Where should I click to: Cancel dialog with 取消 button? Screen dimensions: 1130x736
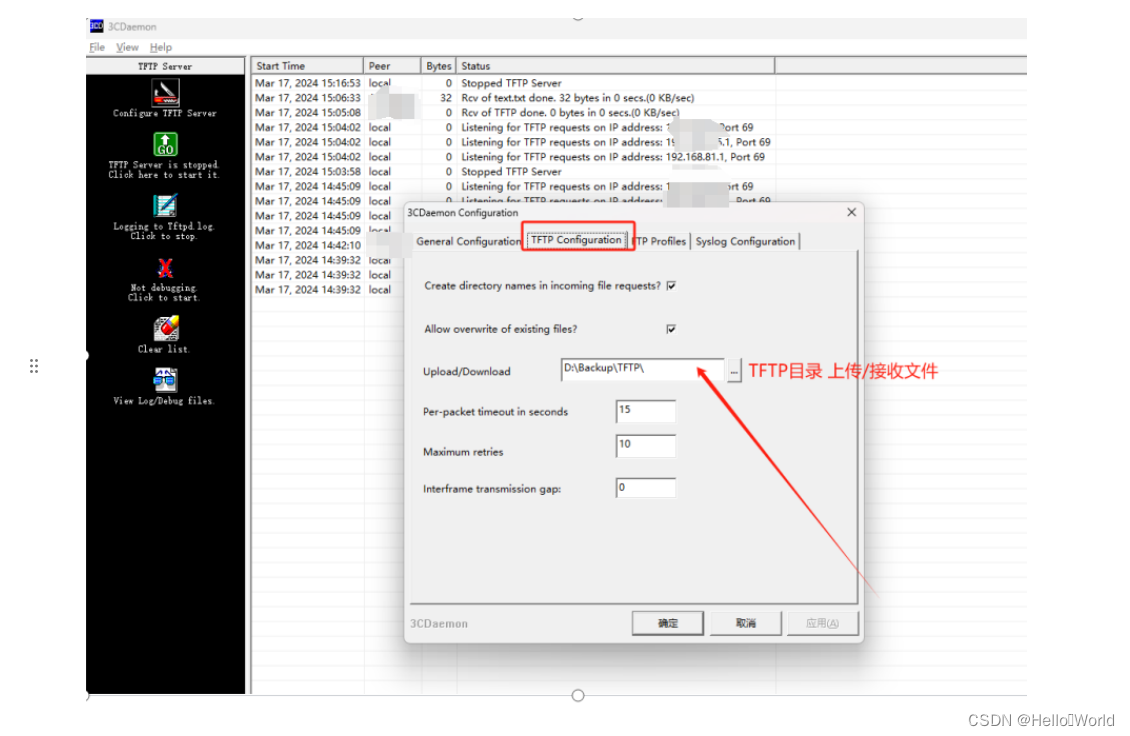point(745,623)
